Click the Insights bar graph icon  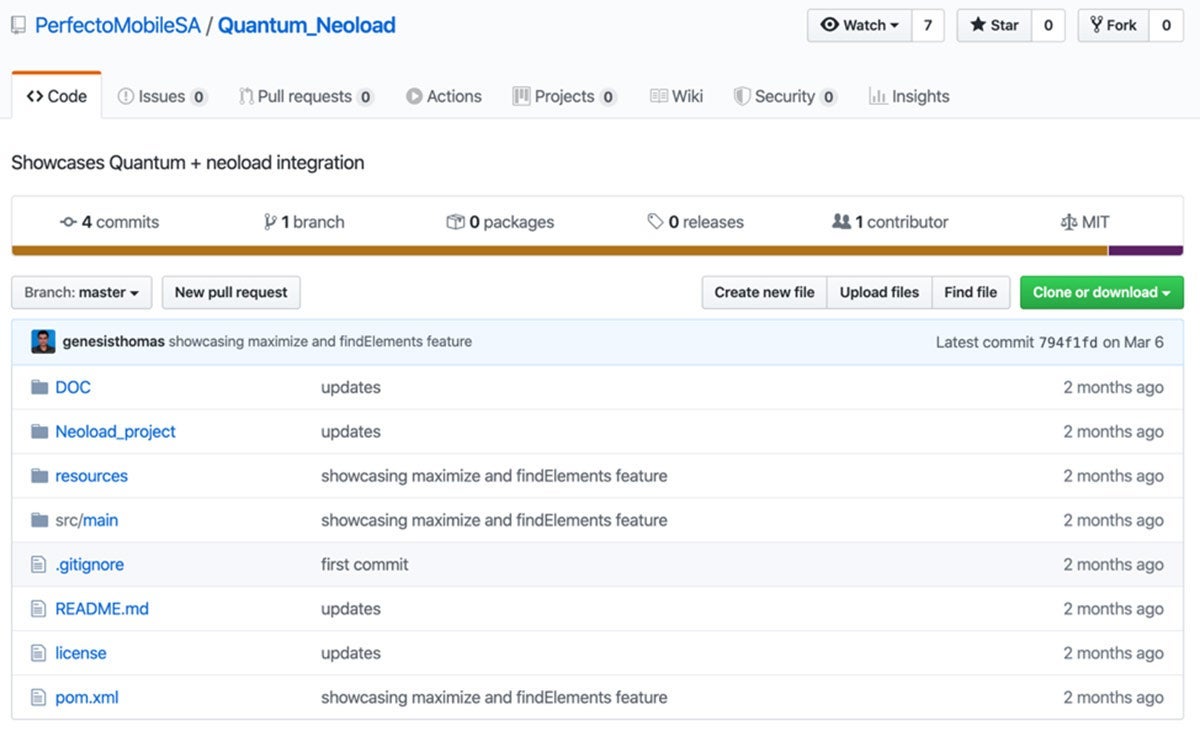[878, 96]
